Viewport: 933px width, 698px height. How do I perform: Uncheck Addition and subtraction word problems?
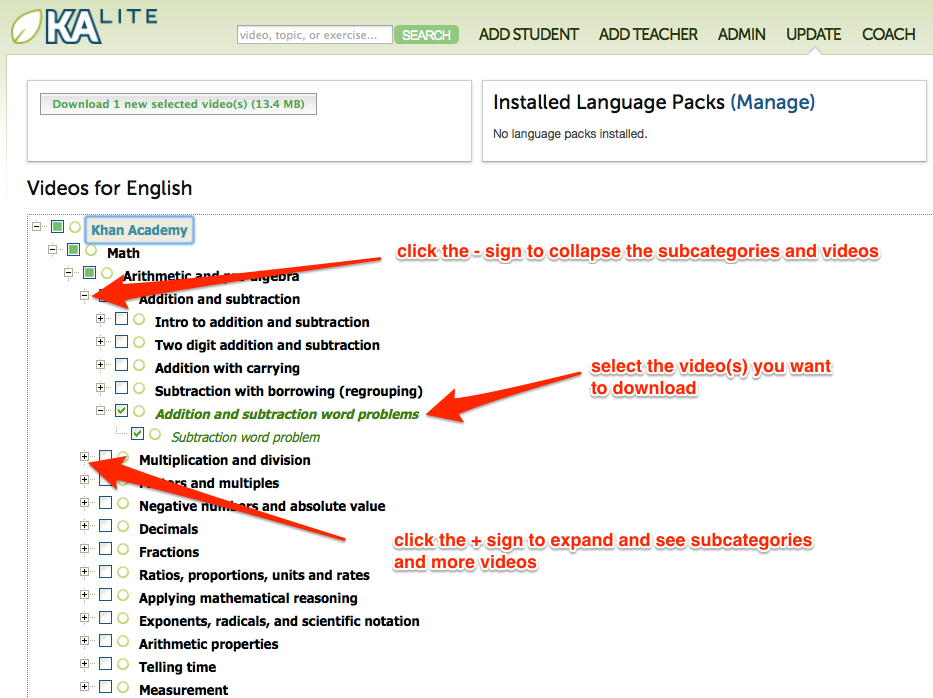click(121, 411)
